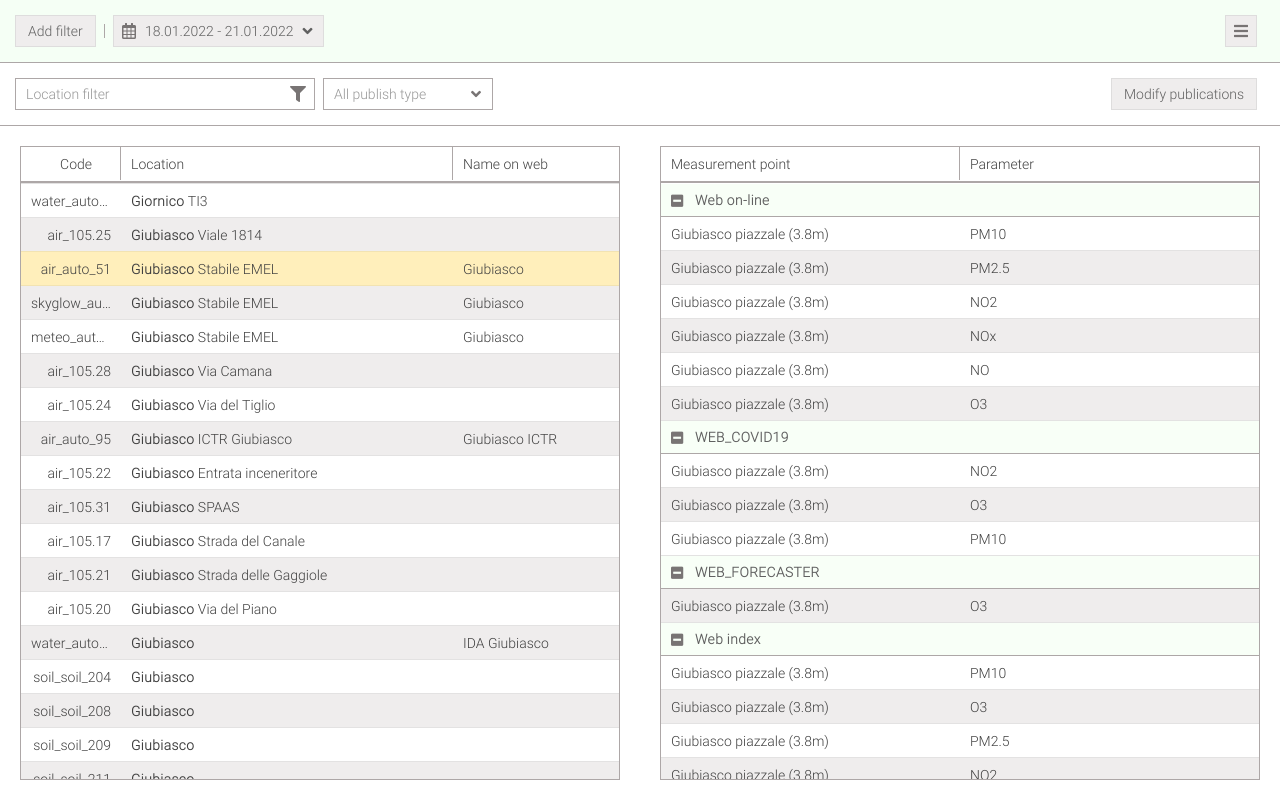Image resolution: width=1280 pixels, height=800 pixels.
Task: Select the air_auto_51 code cell
Action: point(71,269)
